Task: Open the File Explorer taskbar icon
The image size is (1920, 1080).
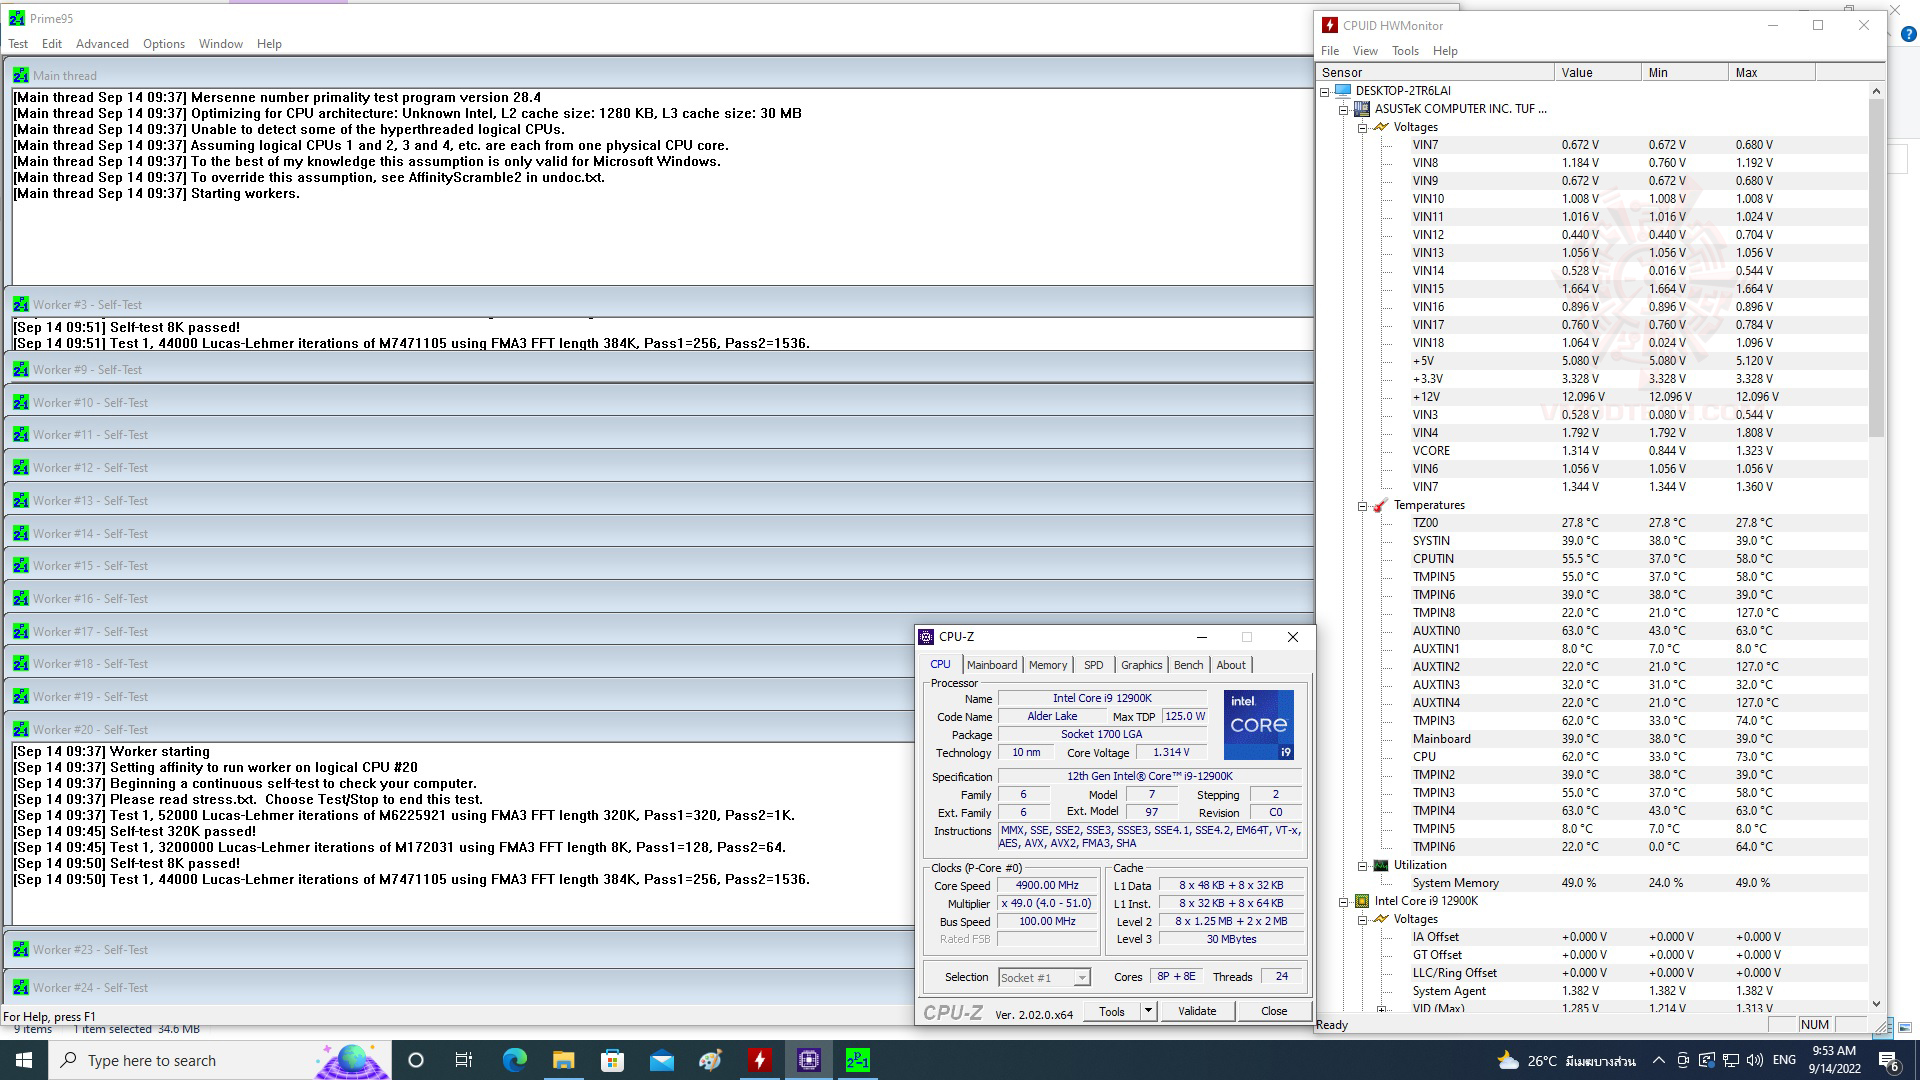Action: (x=563, y=1060)
